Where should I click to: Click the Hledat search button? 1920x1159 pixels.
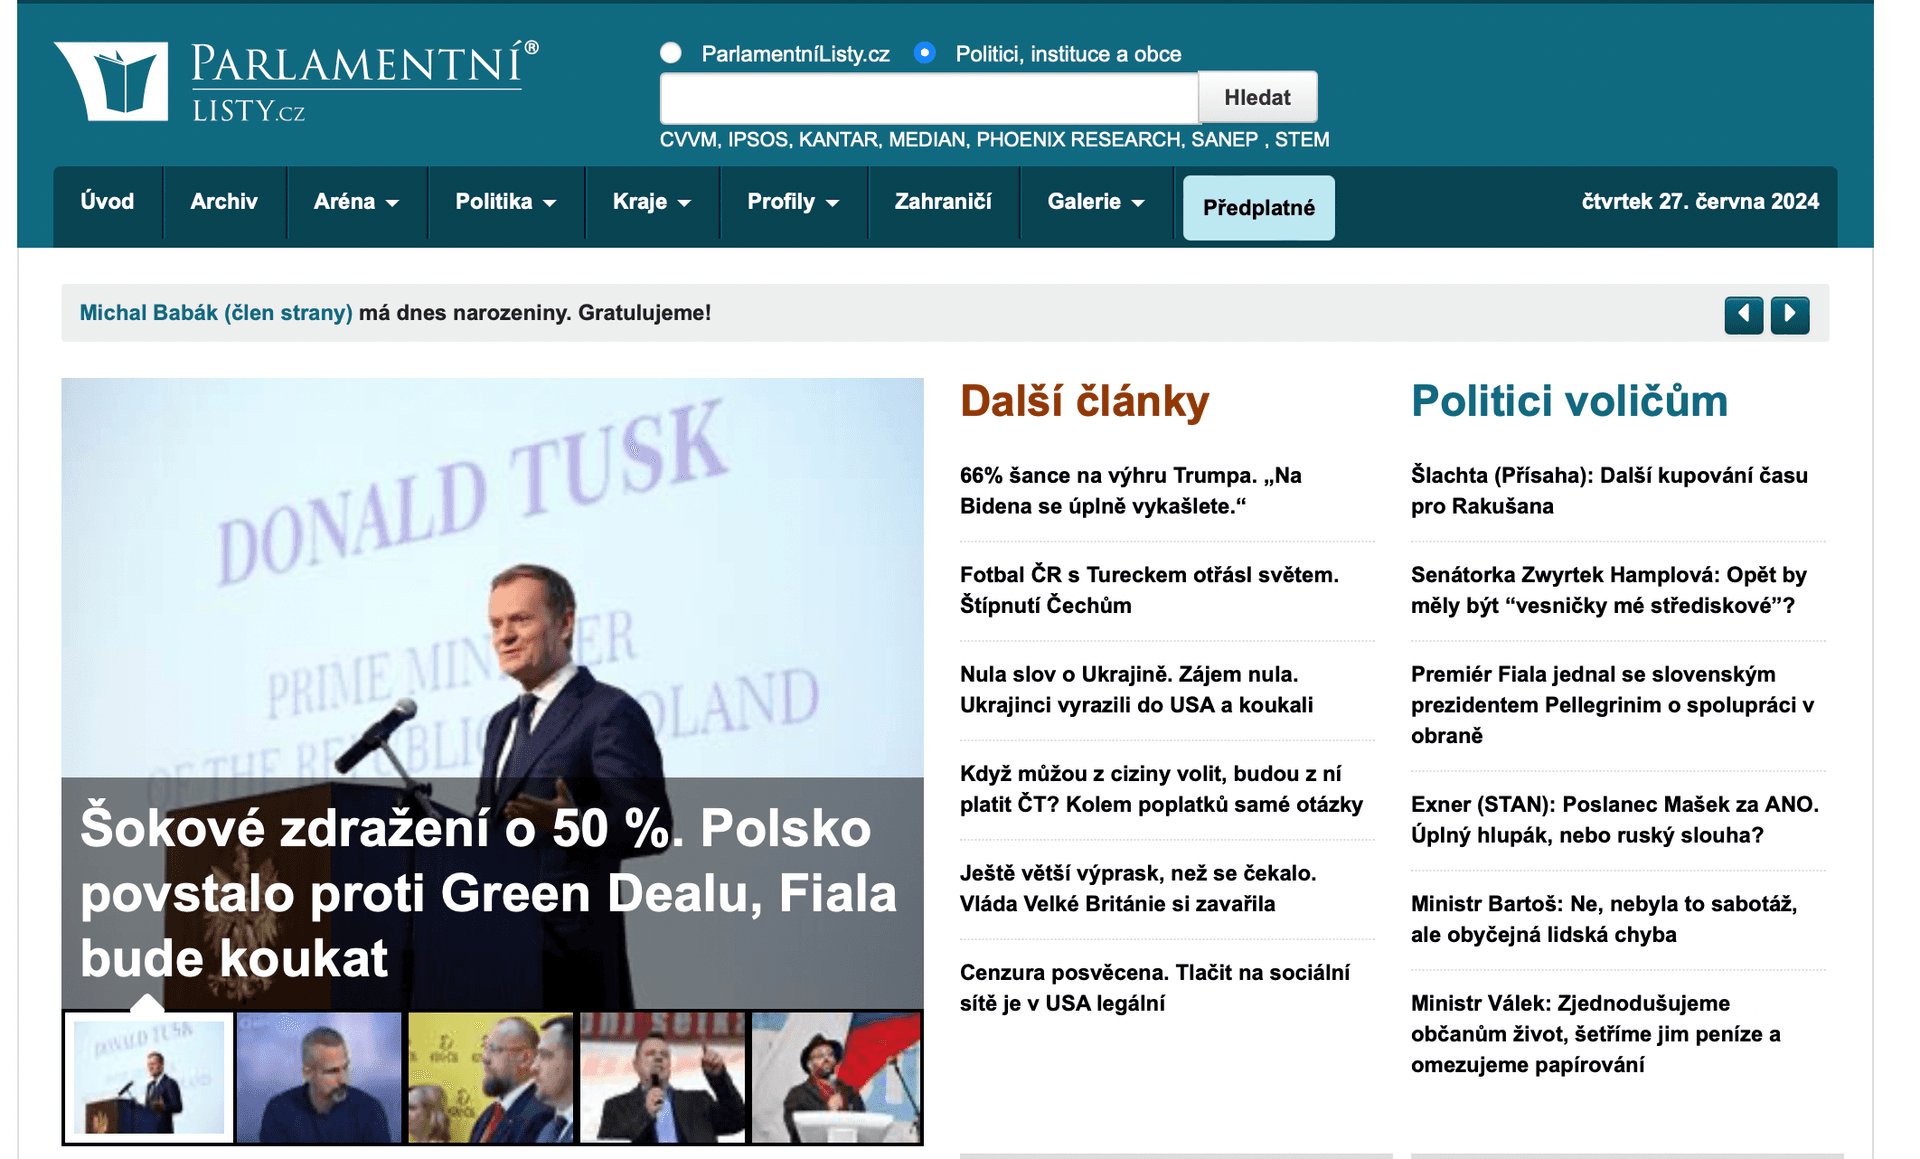point(1257,97)
